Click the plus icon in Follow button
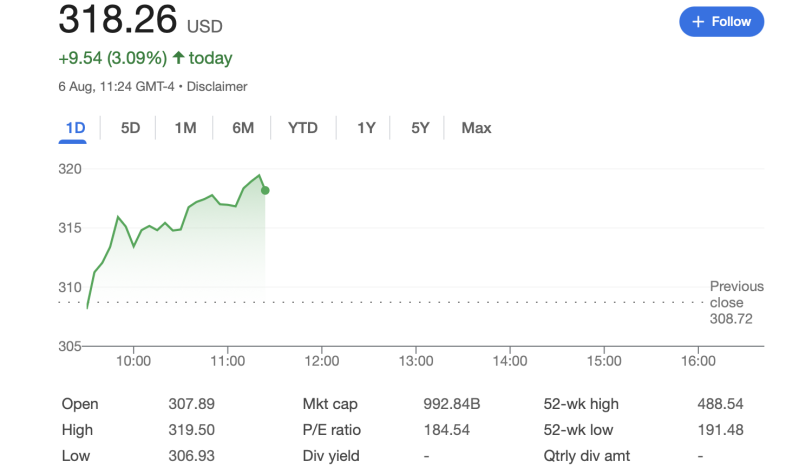Screen dimensions: 799x475 698,21
